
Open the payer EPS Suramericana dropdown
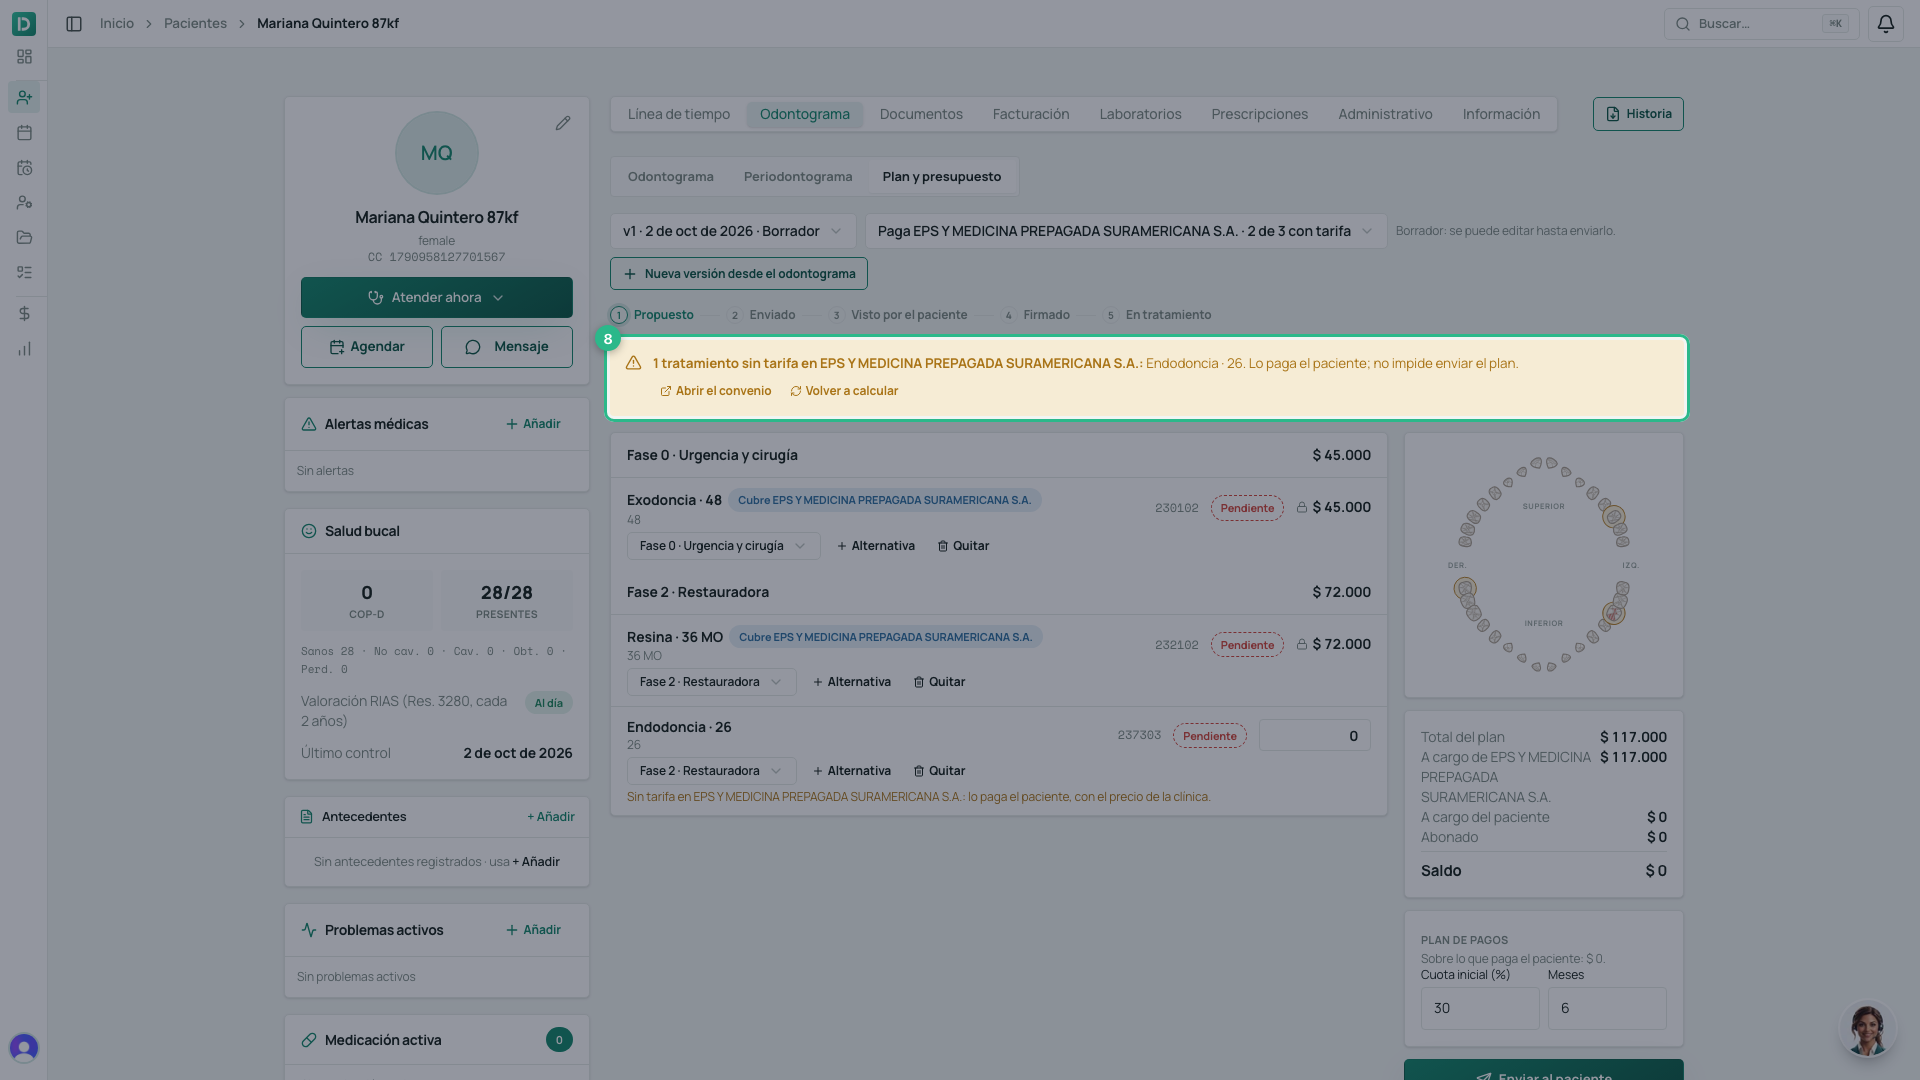[x=1125, y=231]
